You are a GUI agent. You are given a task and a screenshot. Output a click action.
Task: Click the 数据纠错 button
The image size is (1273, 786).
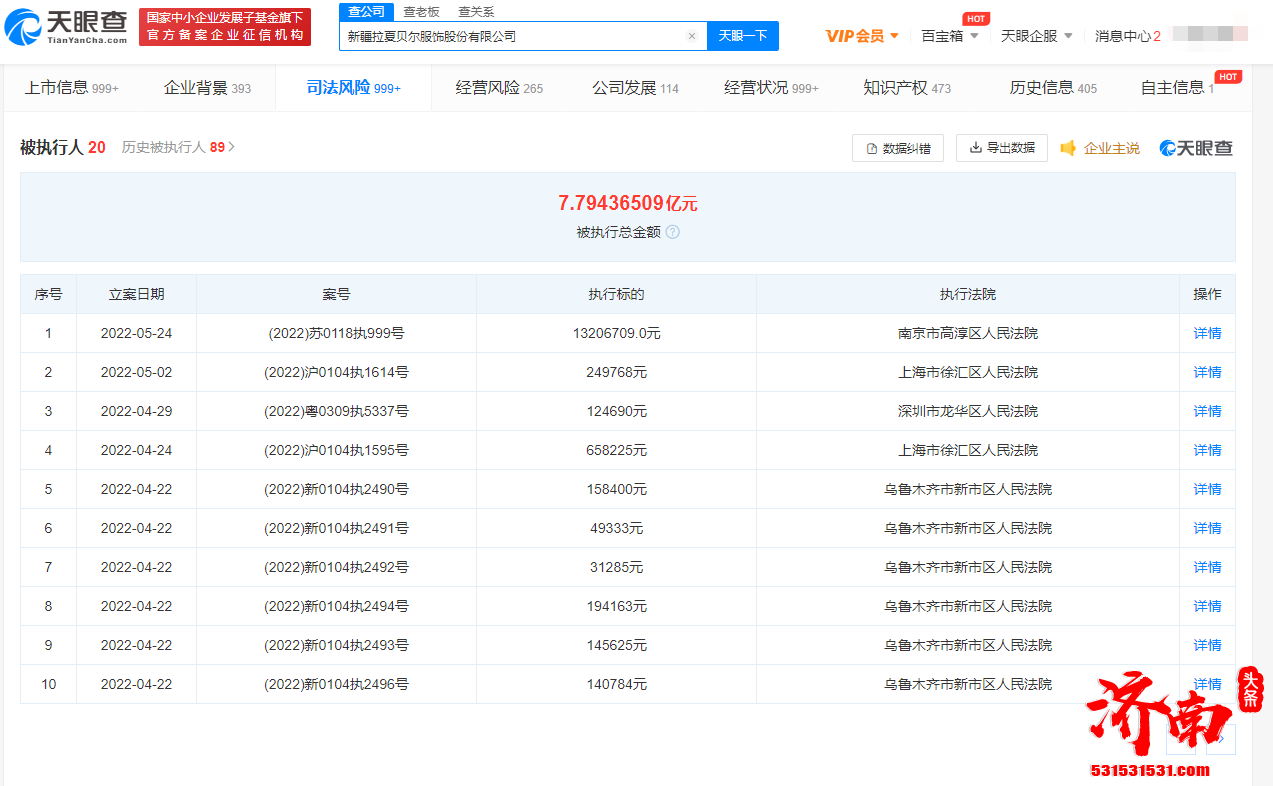[x=897, y=148]
